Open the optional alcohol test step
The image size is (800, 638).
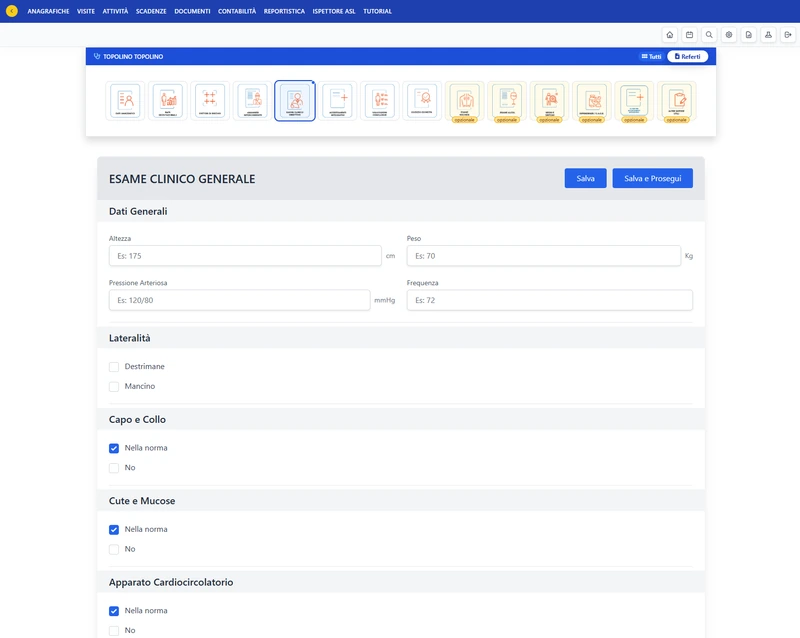pos(507,102)
